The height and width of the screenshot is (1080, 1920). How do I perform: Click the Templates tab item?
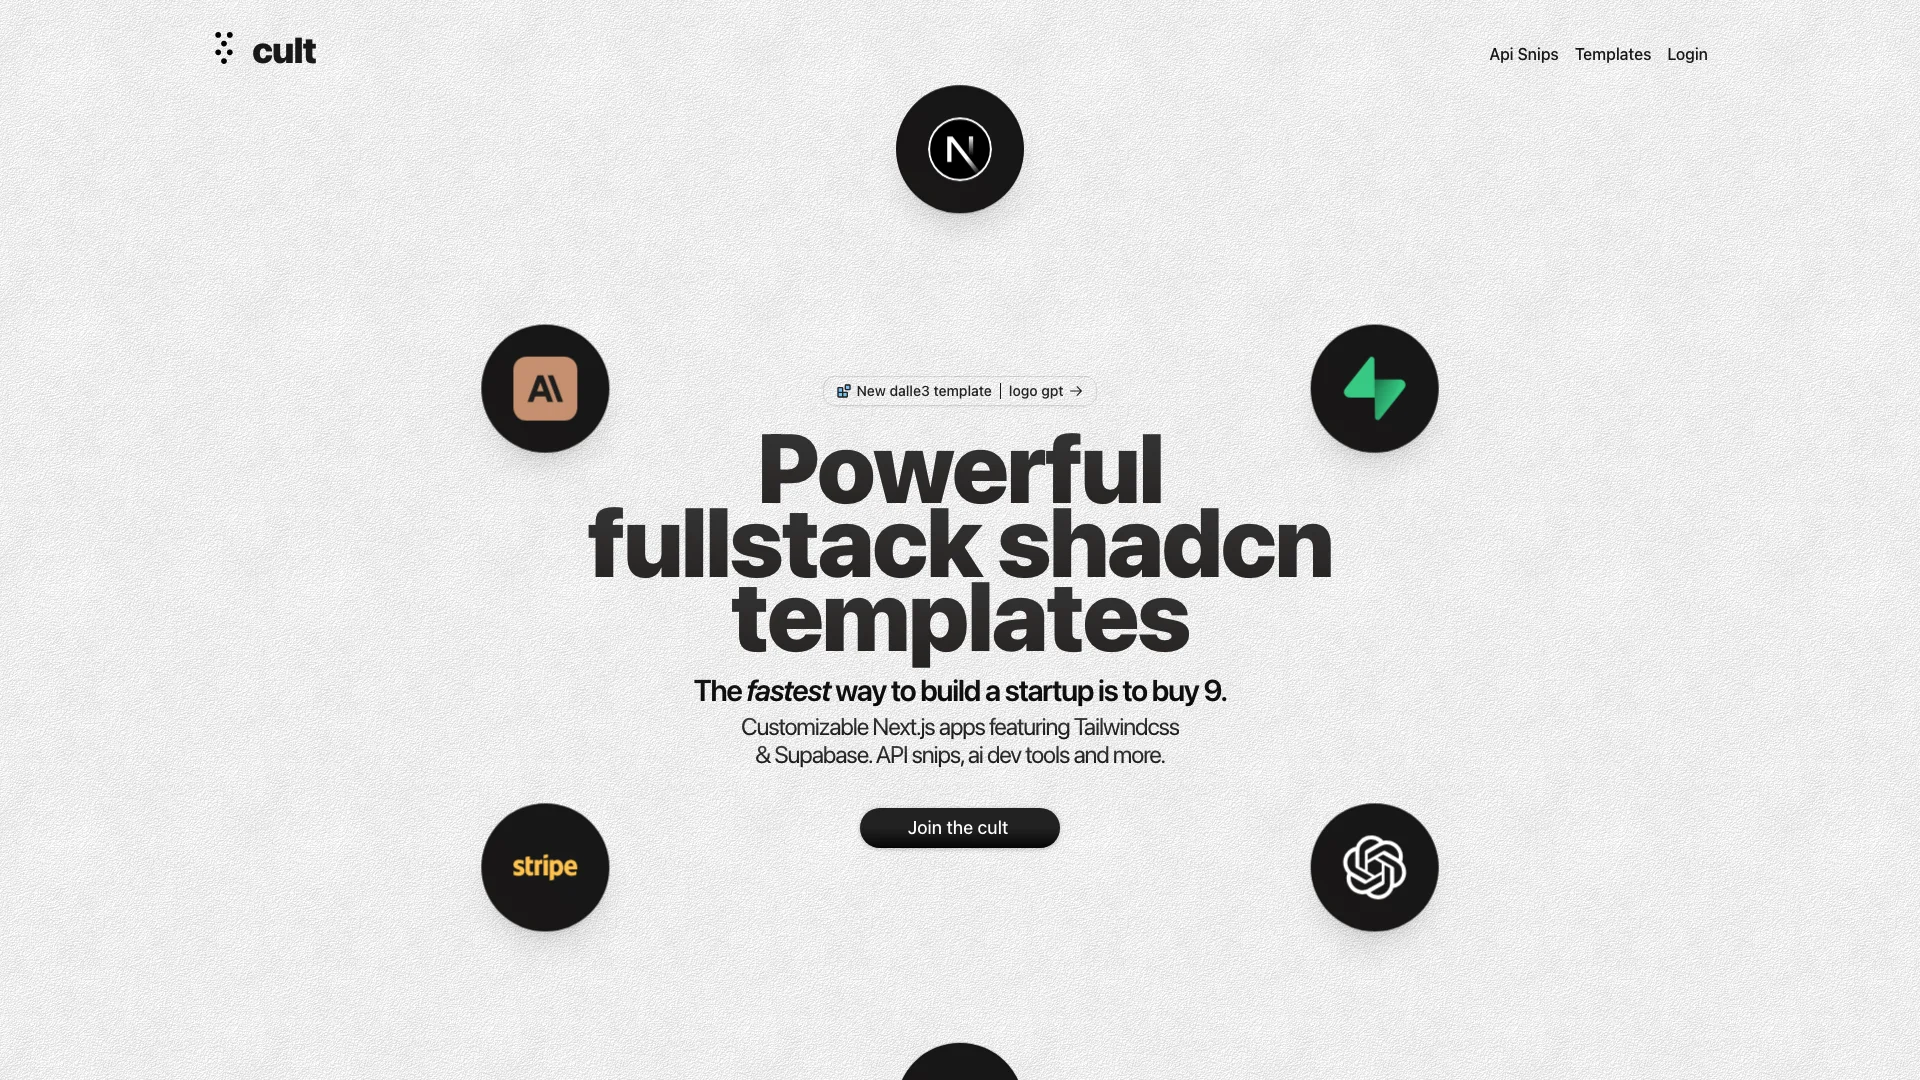click(x=1613, y=53)
